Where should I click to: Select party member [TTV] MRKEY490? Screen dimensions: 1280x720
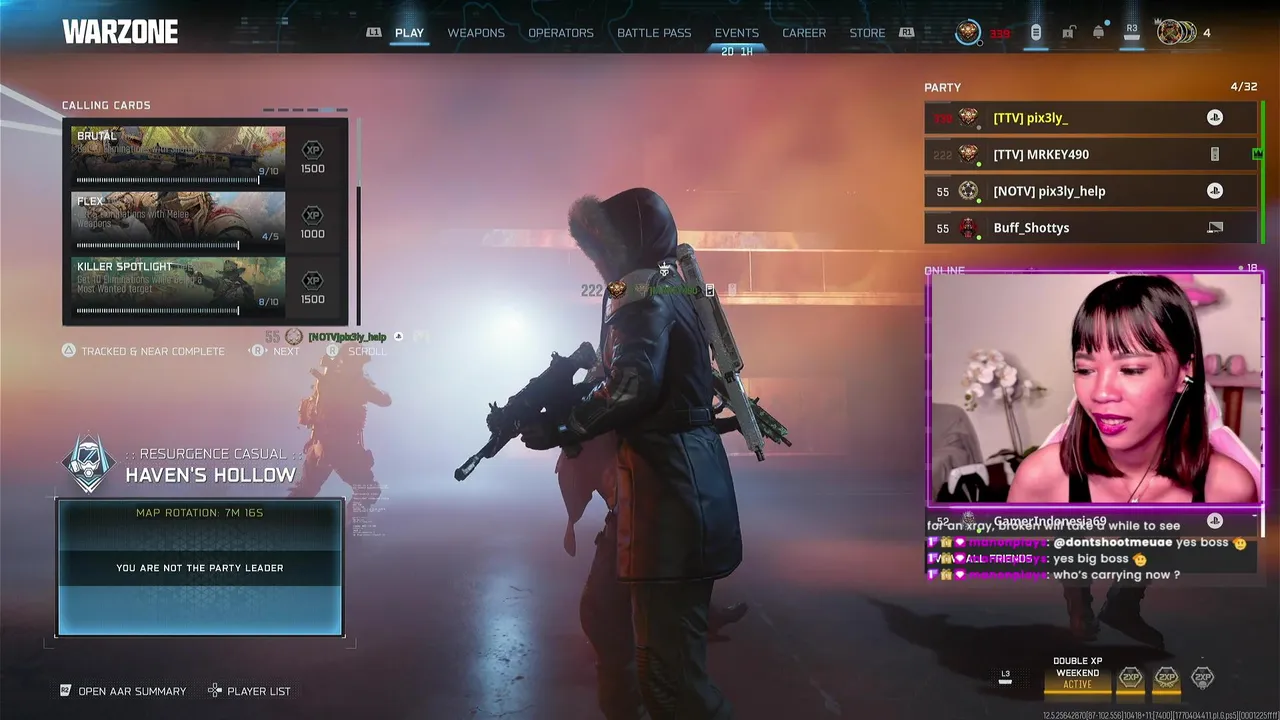1093,154
